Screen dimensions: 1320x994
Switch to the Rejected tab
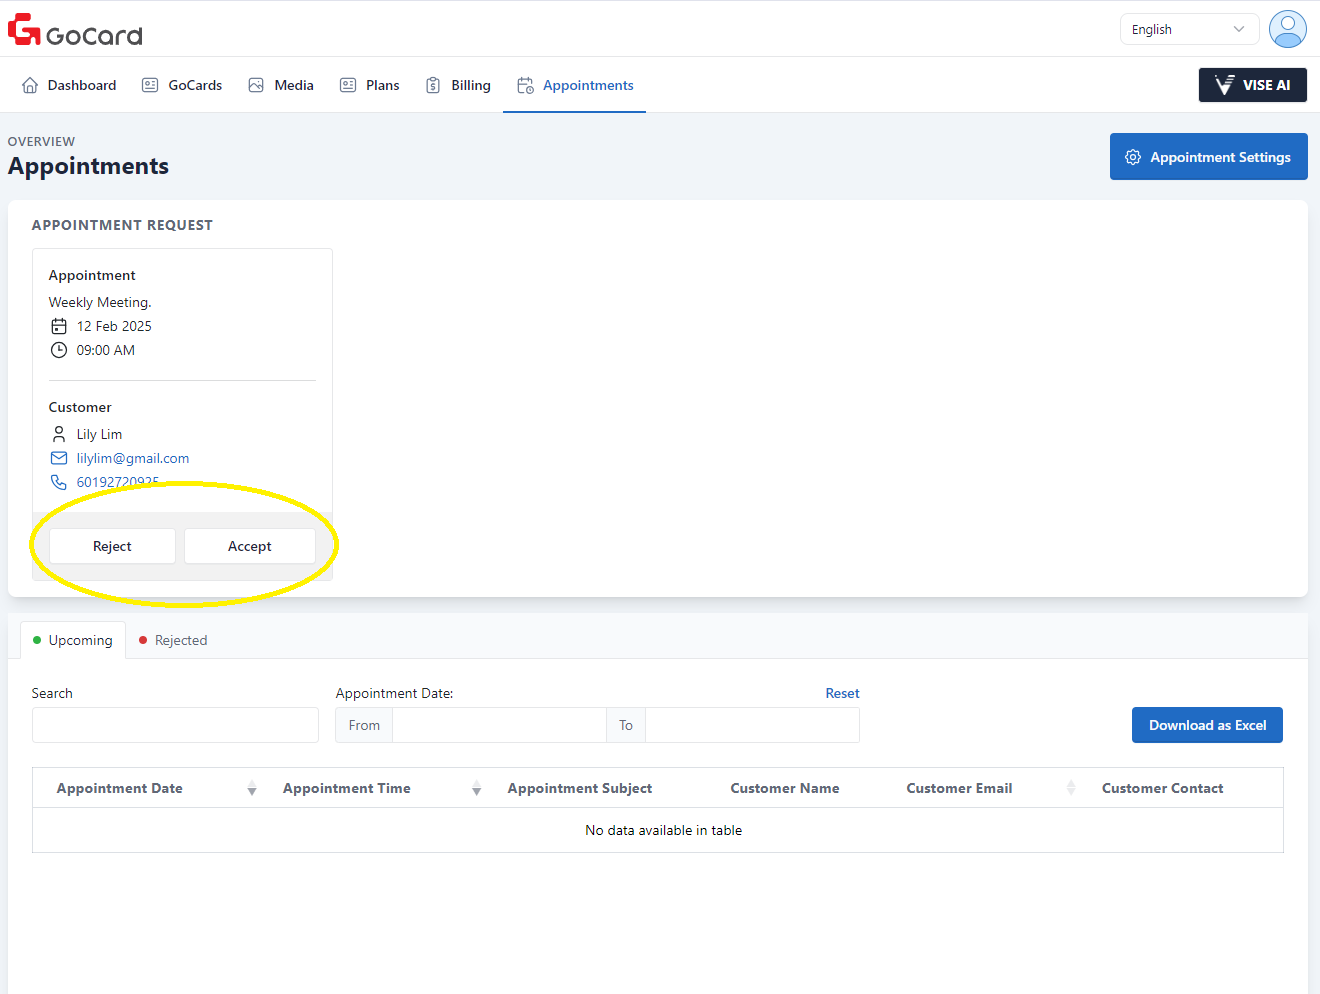click(x=173, y=640)
